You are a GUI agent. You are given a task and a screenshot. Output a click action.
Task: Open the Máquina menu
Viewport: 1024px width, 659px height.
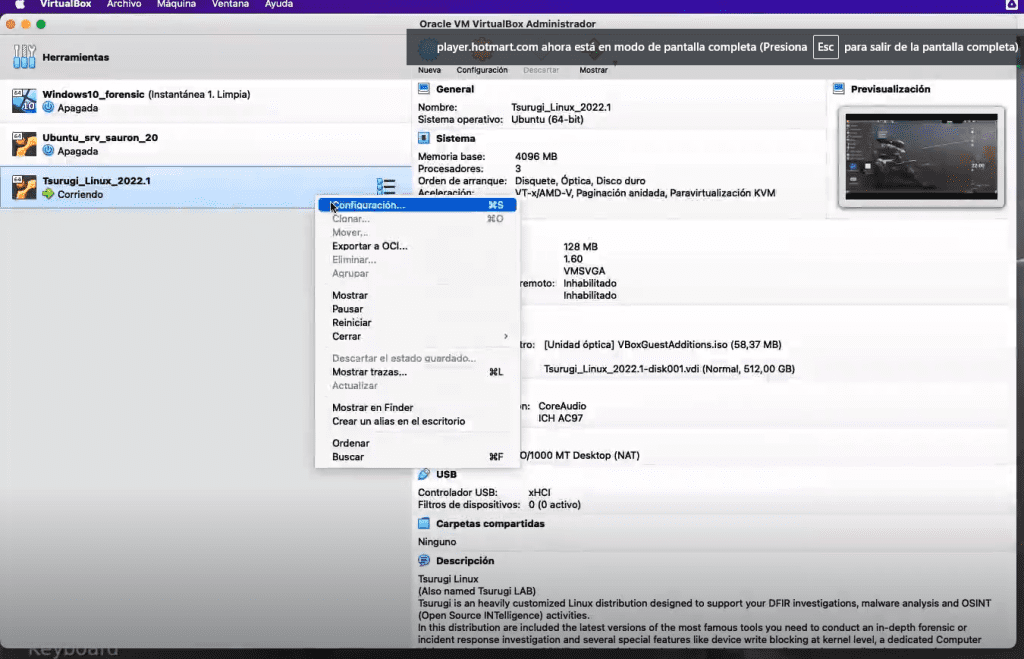point(176,5)
